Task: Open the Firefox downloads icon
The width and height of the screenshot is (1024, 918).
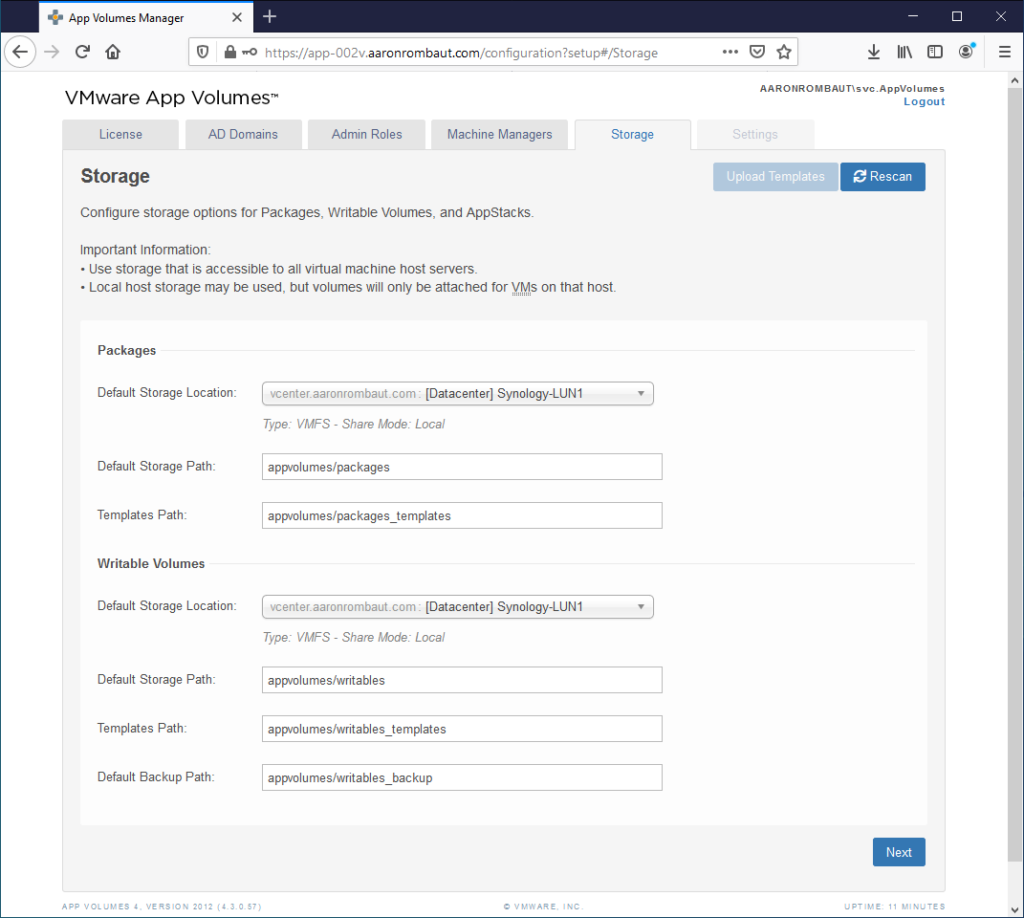Action: coord(873,52)
